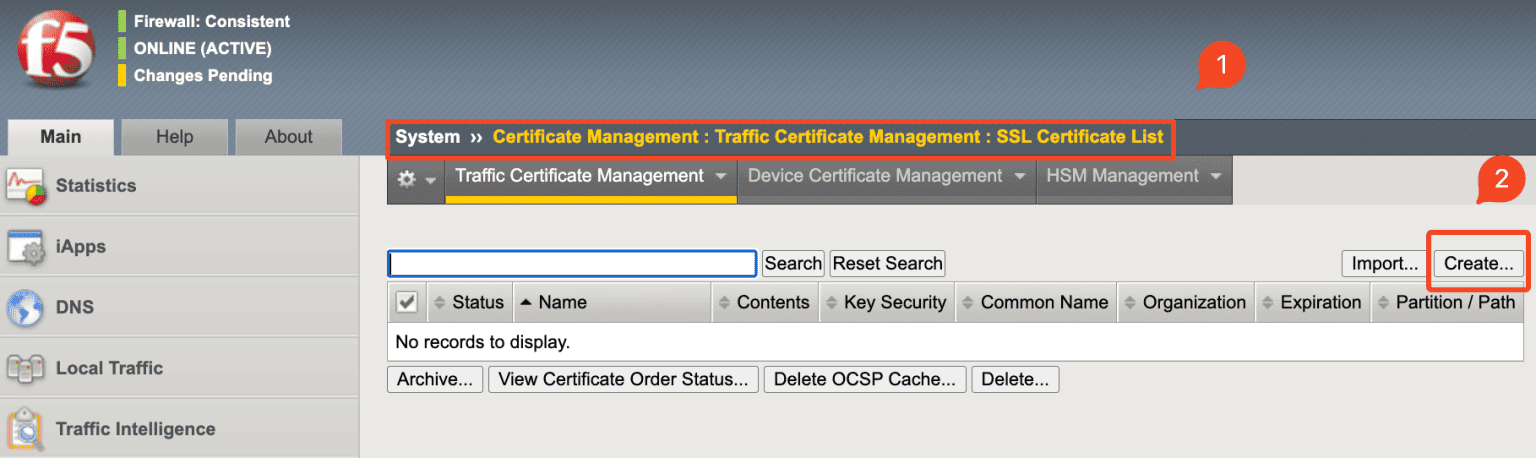Sort by Expiration column arrows
1536x458 pixels.
pos(1268,303)
